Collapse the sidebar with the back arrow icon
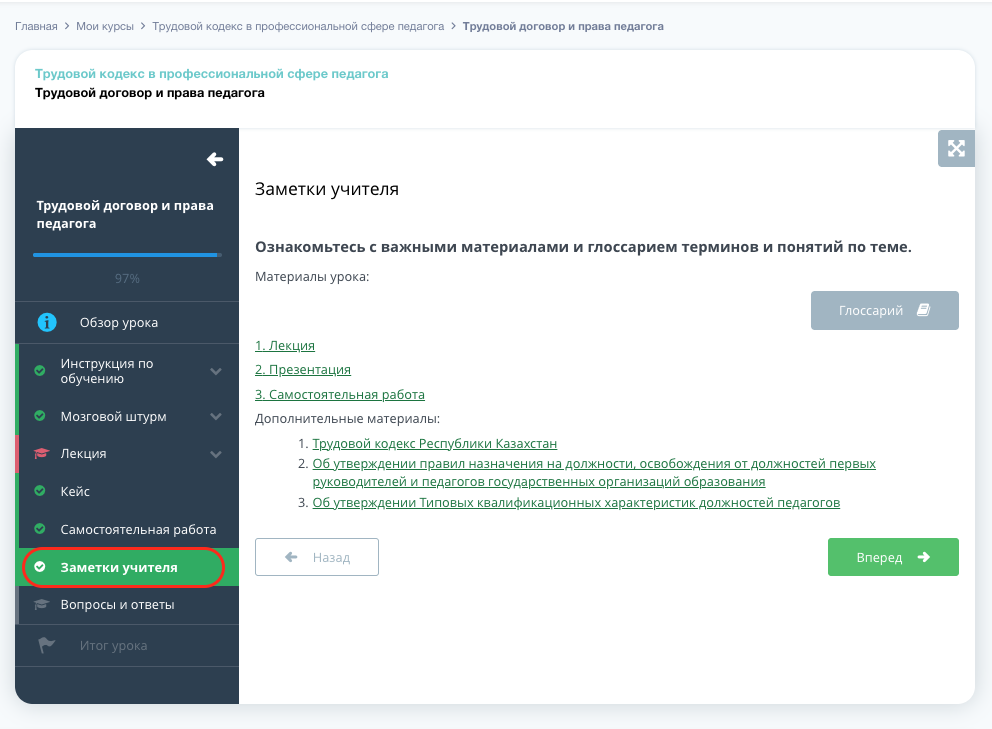992x729 pixels. (x=215, y=159)
